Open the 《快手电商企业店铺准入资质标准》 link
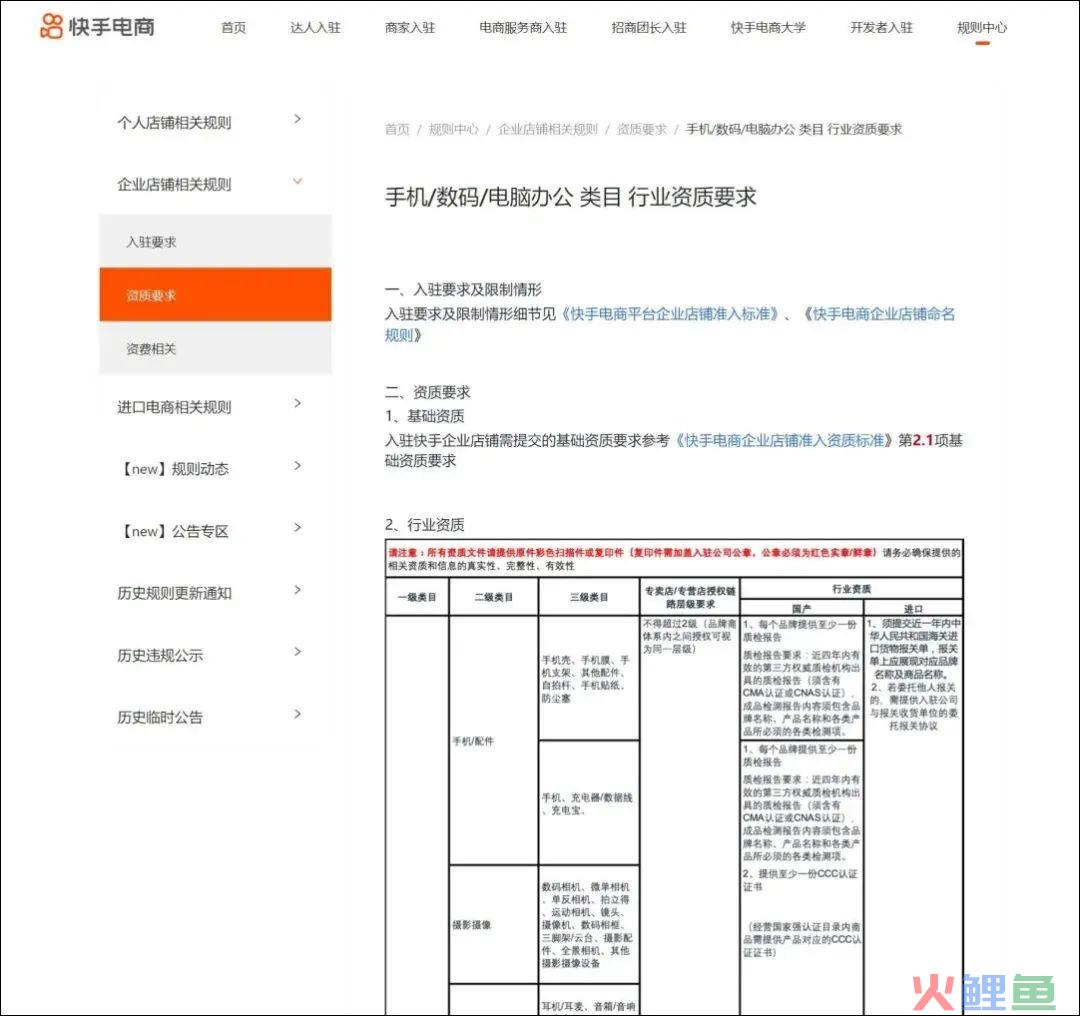This screenshot has height=1016, width=1080. (783, 440)
